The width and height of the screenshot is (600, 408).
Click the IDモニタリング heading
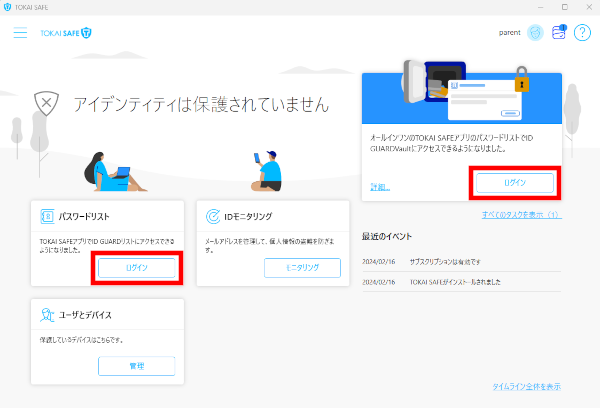tap(248, 217)
